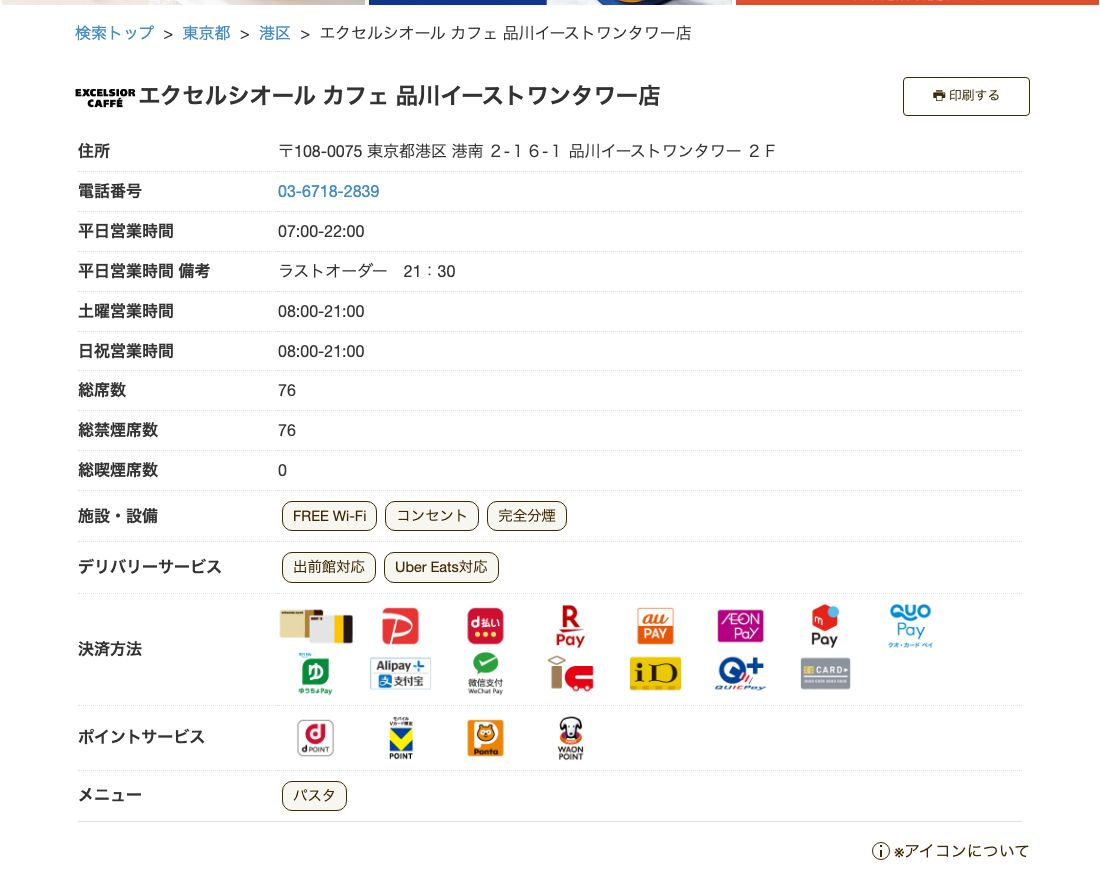Click the transit IC card icon
1100x886 pixels.
pos(570,673)
